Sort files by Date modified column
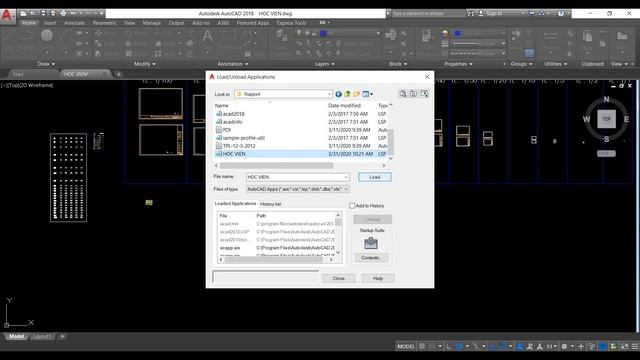Image resolution: width=640 pixels, height=360 pixels. 344,105
